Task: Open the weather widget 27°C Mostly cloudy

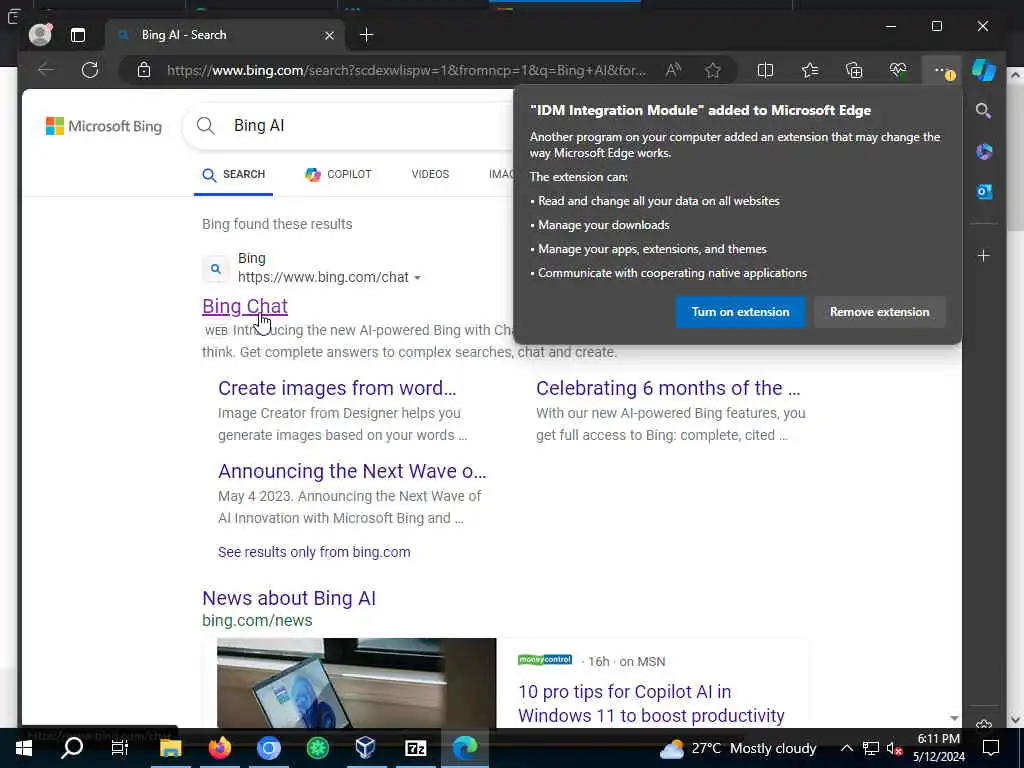Action: pyautogui.click(x=737, y=748)
